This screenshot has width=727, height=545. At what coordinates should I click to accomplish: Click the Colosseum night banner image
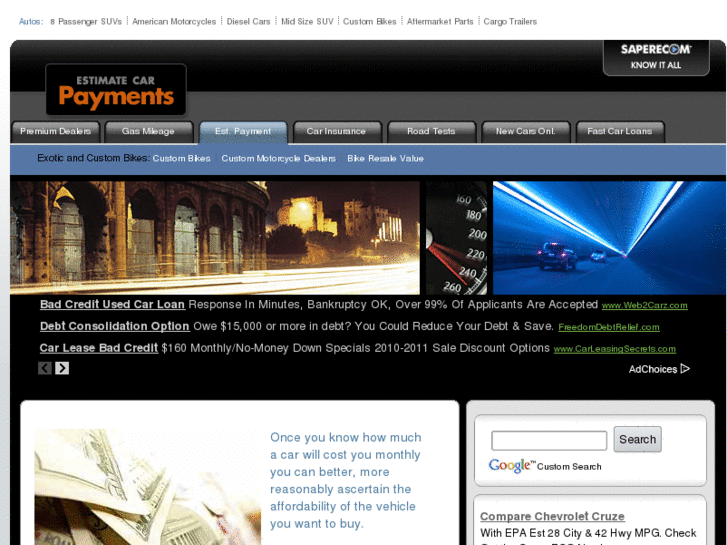pos(215,237)
